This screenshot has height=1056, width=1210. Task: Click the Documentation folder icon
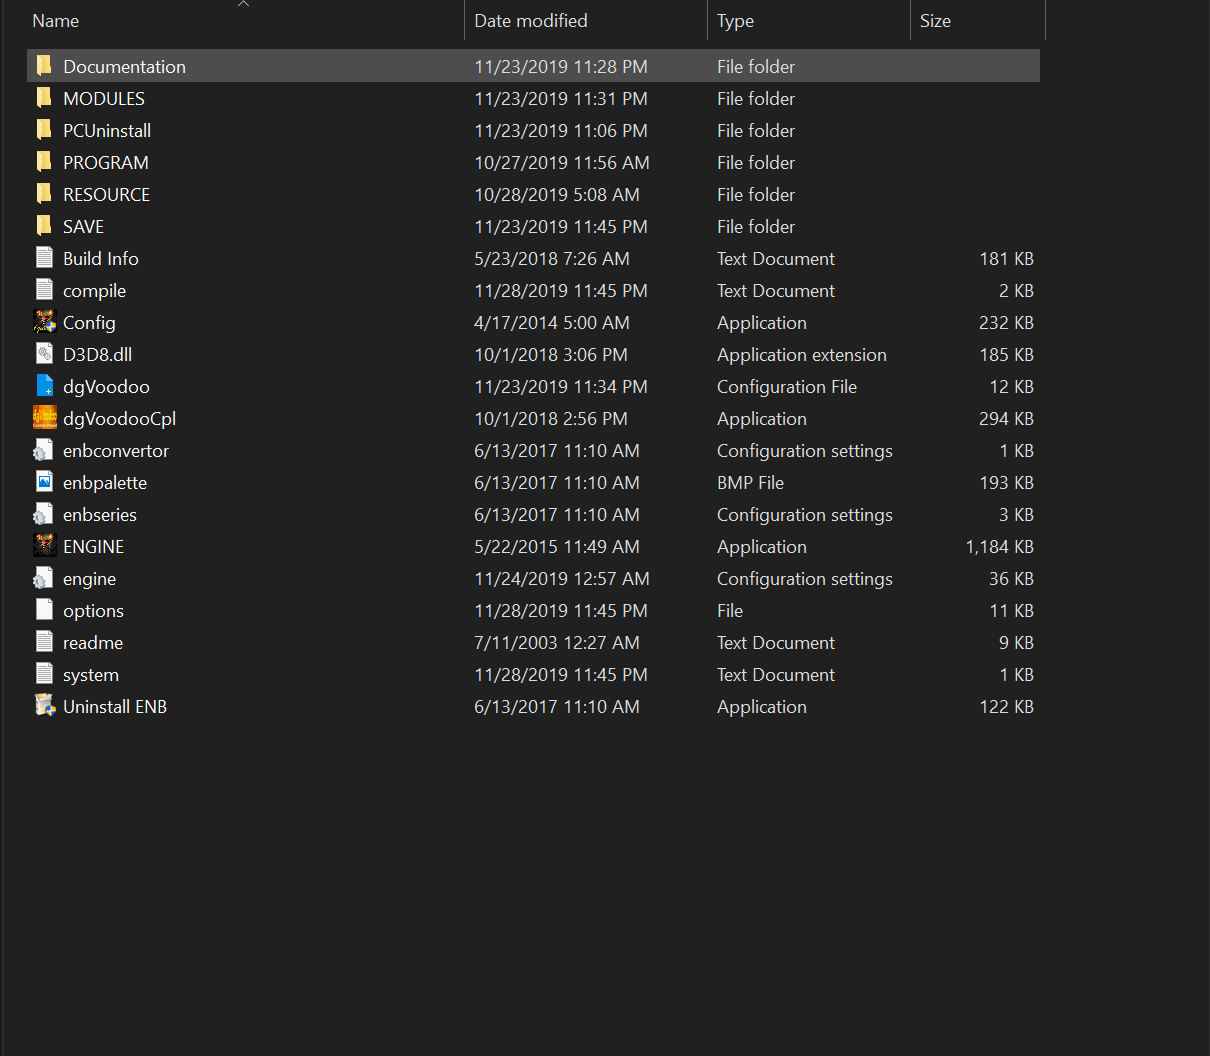click(x=44, y=66)
